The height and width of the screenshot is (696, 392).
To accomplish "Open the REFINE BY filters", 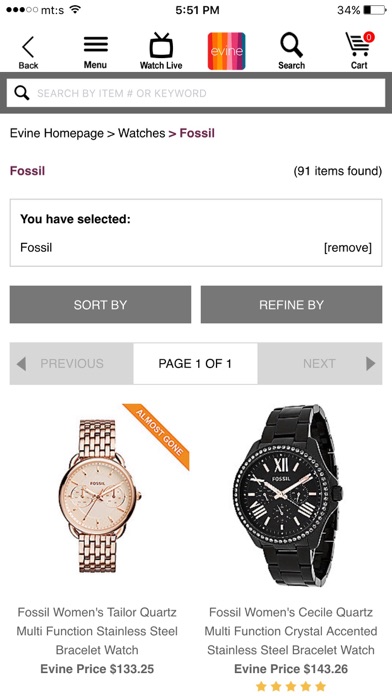I will (x=291, y=304).
